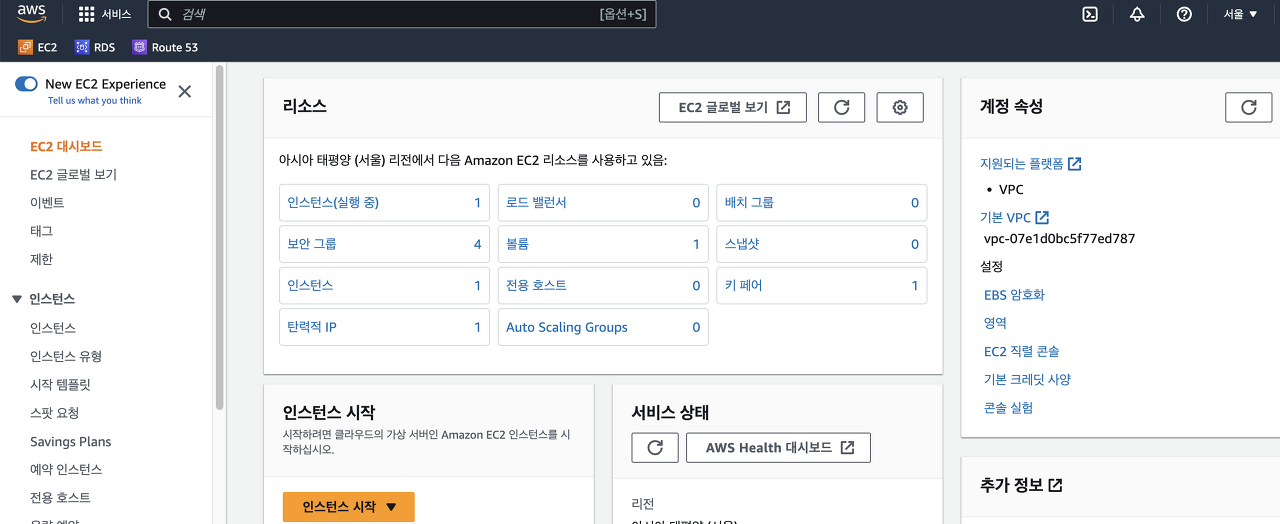Viewport: 1280px width, 524px height.
Task: Open the 리소스 panel settings gear
Action: [900, 107]
